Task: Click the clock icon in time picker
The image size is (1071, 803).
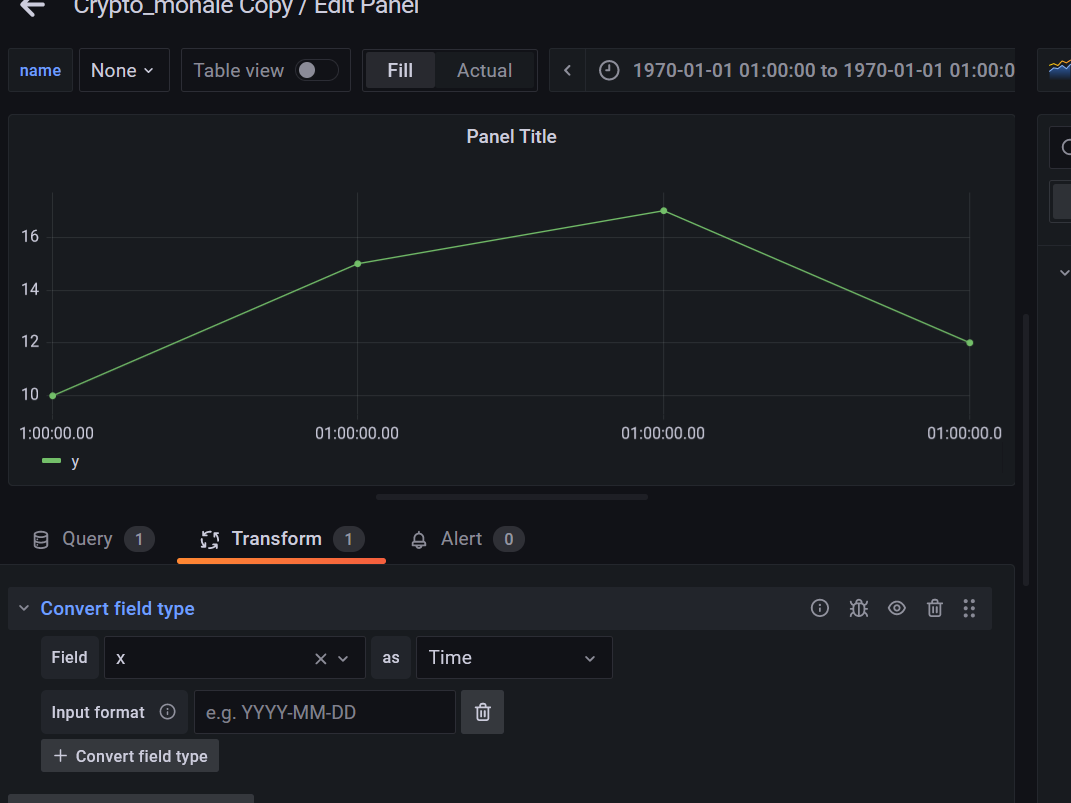Action: [x=609, y=70]
